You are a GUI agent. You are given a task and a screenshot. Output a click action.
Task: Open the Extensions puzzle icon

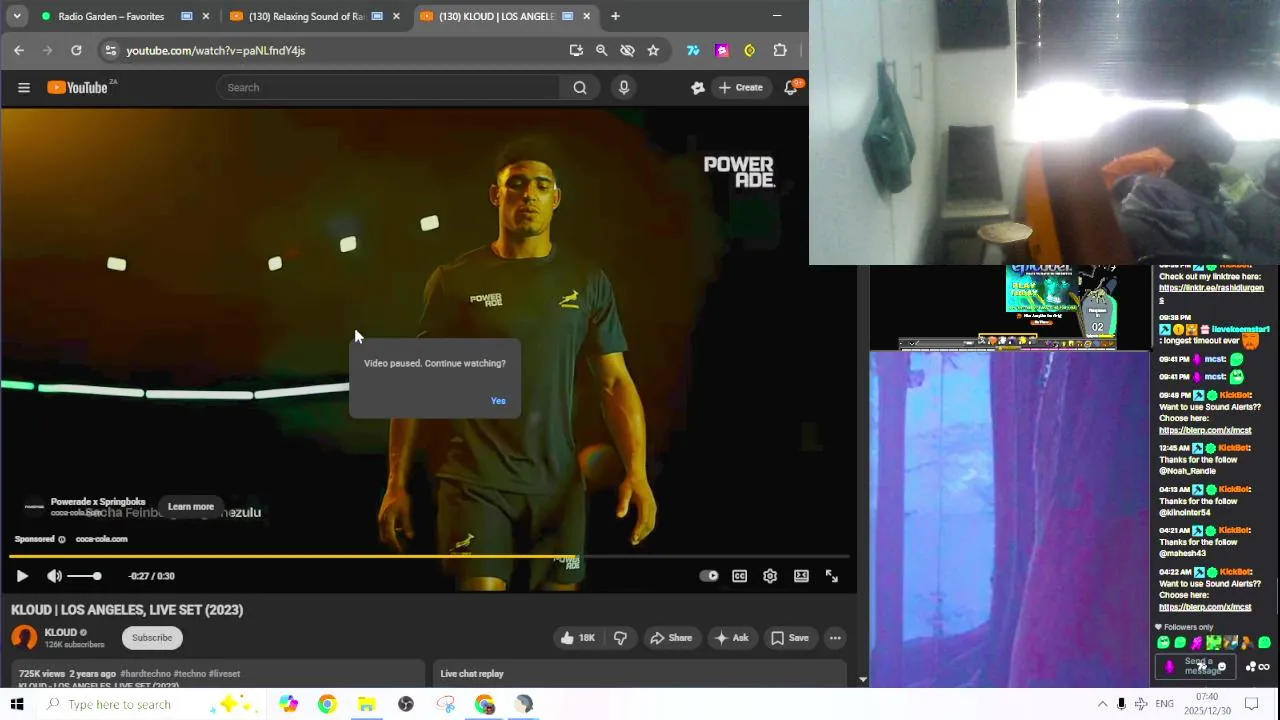[780, 50]
